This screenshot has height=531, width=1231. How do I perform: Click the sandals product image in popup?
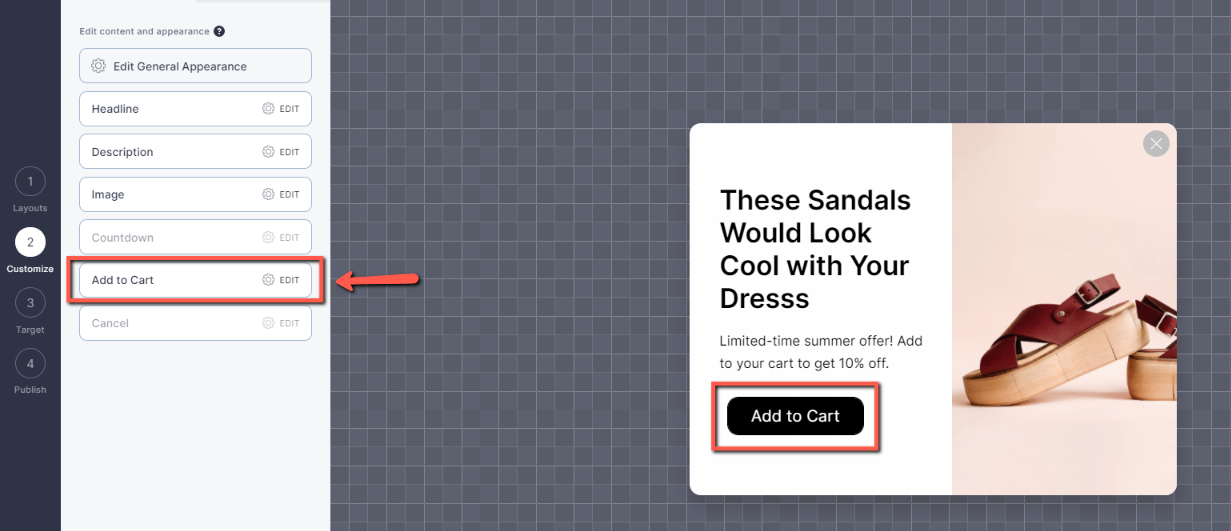coord(1064,309)
